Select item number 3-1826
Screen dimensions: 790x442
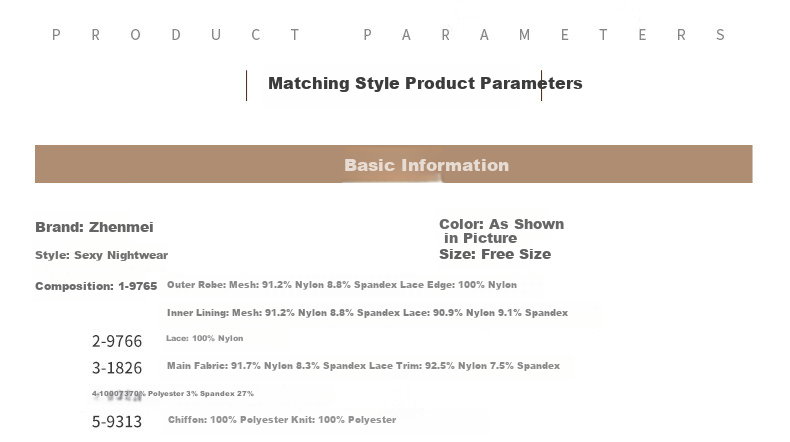(x=117, y=368)
